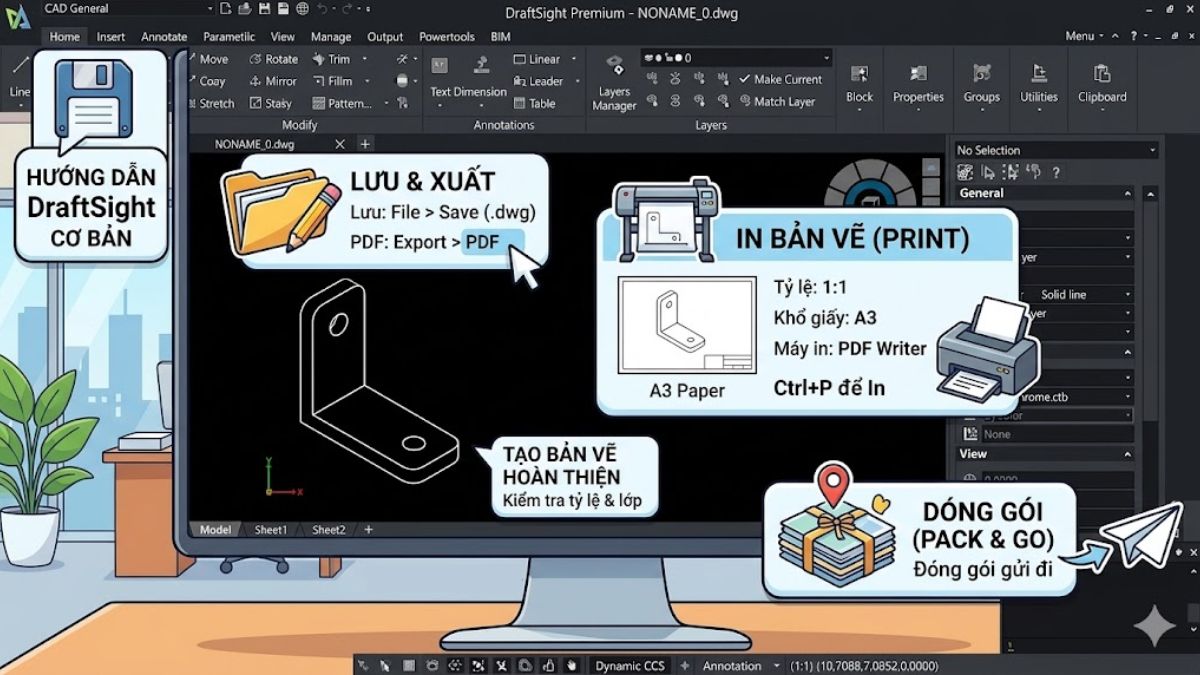Click the scroll-up arrow of Properties panel scrollbar
The image size is (1200, 675).
pyautogui.click(x=1151, y=193)
